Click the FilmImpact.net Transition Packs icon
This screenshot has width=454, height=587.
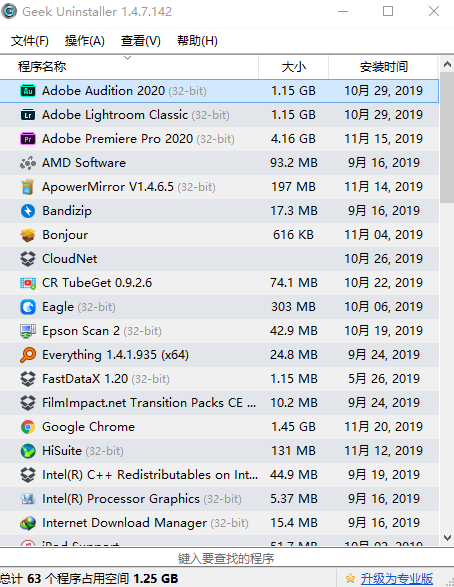click(x=28, y=402)
